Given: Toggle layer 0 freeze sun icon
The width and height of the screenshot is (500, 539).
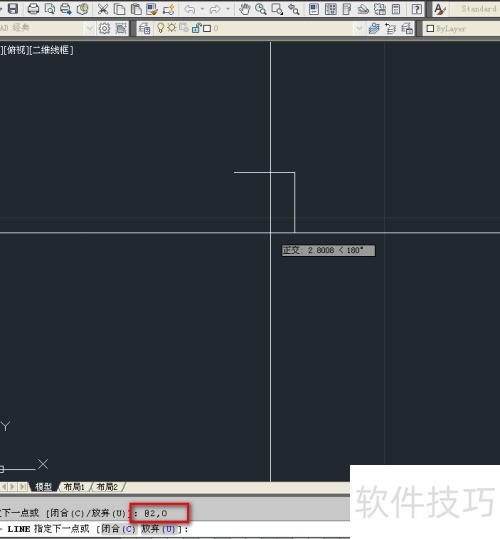Looking at the screenshot, I should (x=171, y=28).
